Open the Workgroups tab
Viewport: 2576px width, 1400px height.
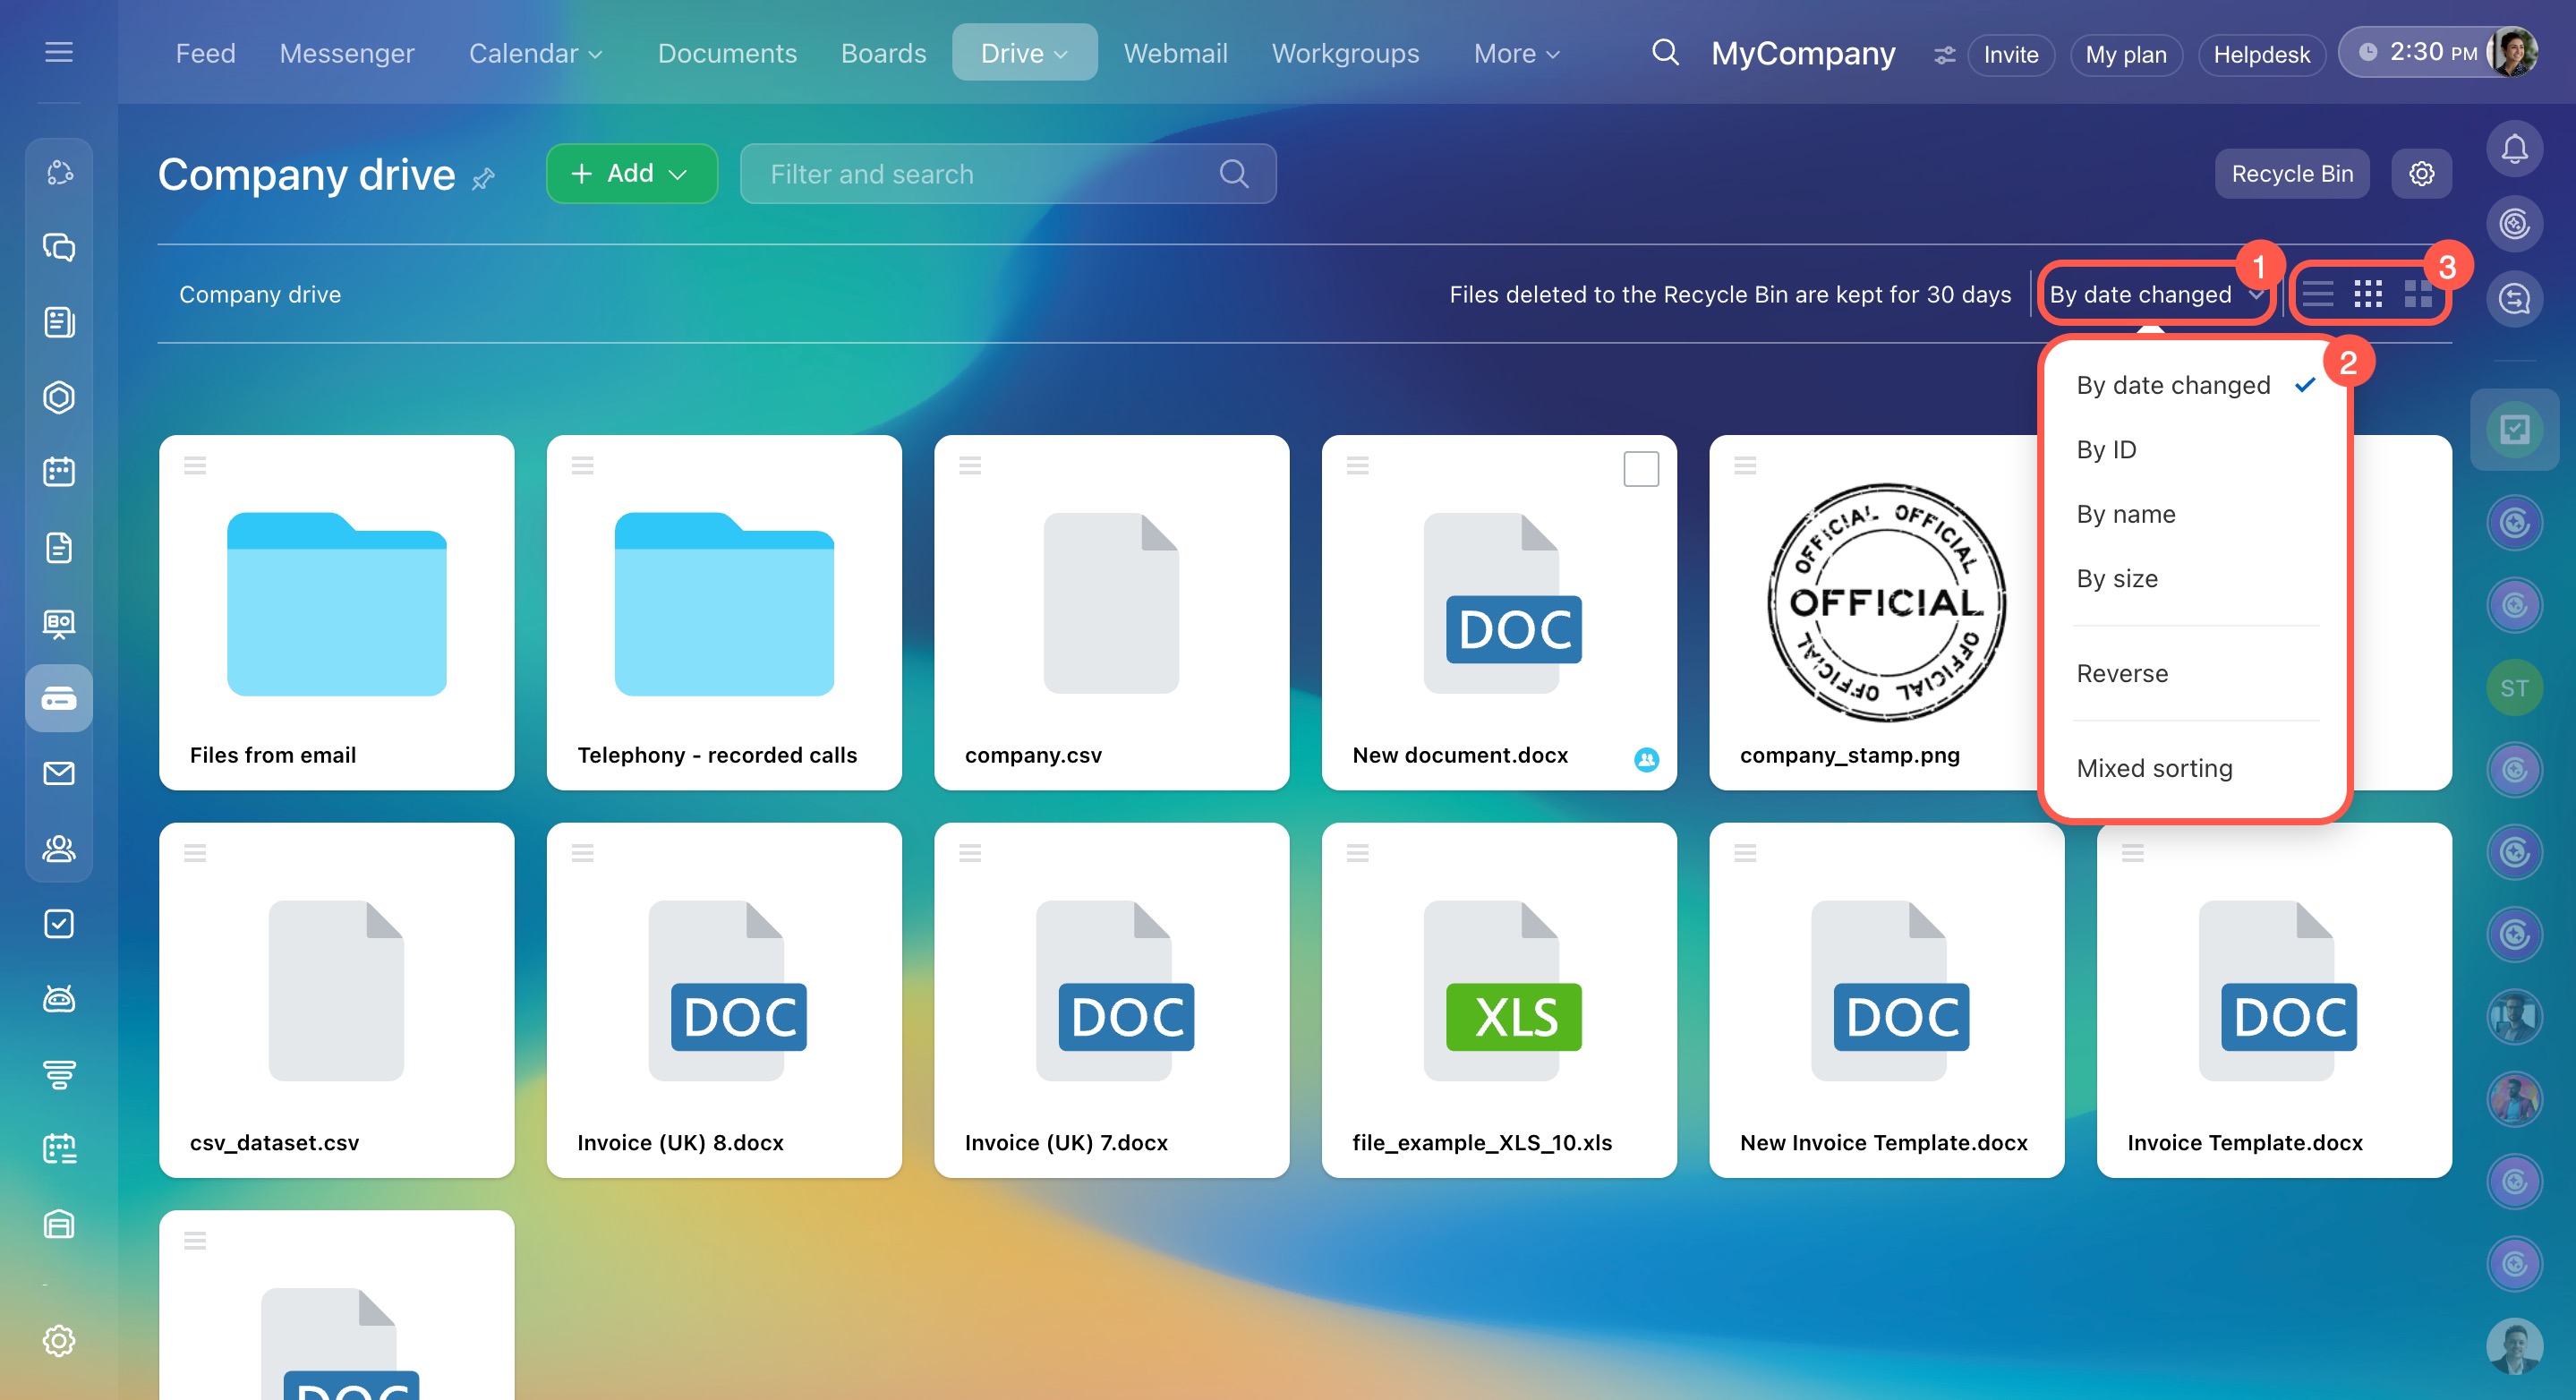[1344, 53]
